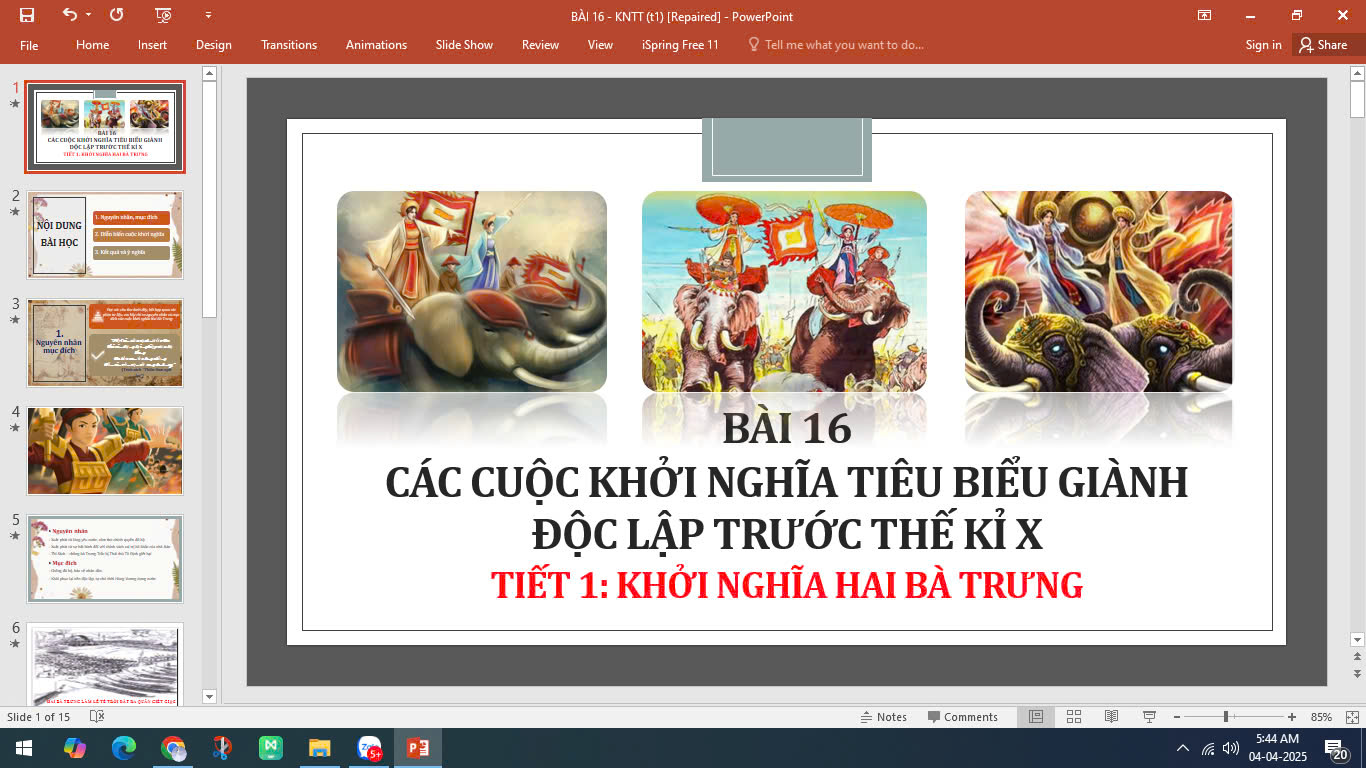Click the Share button
The width and height of the screenshot is (1366, 768).
coord(1322,45)
